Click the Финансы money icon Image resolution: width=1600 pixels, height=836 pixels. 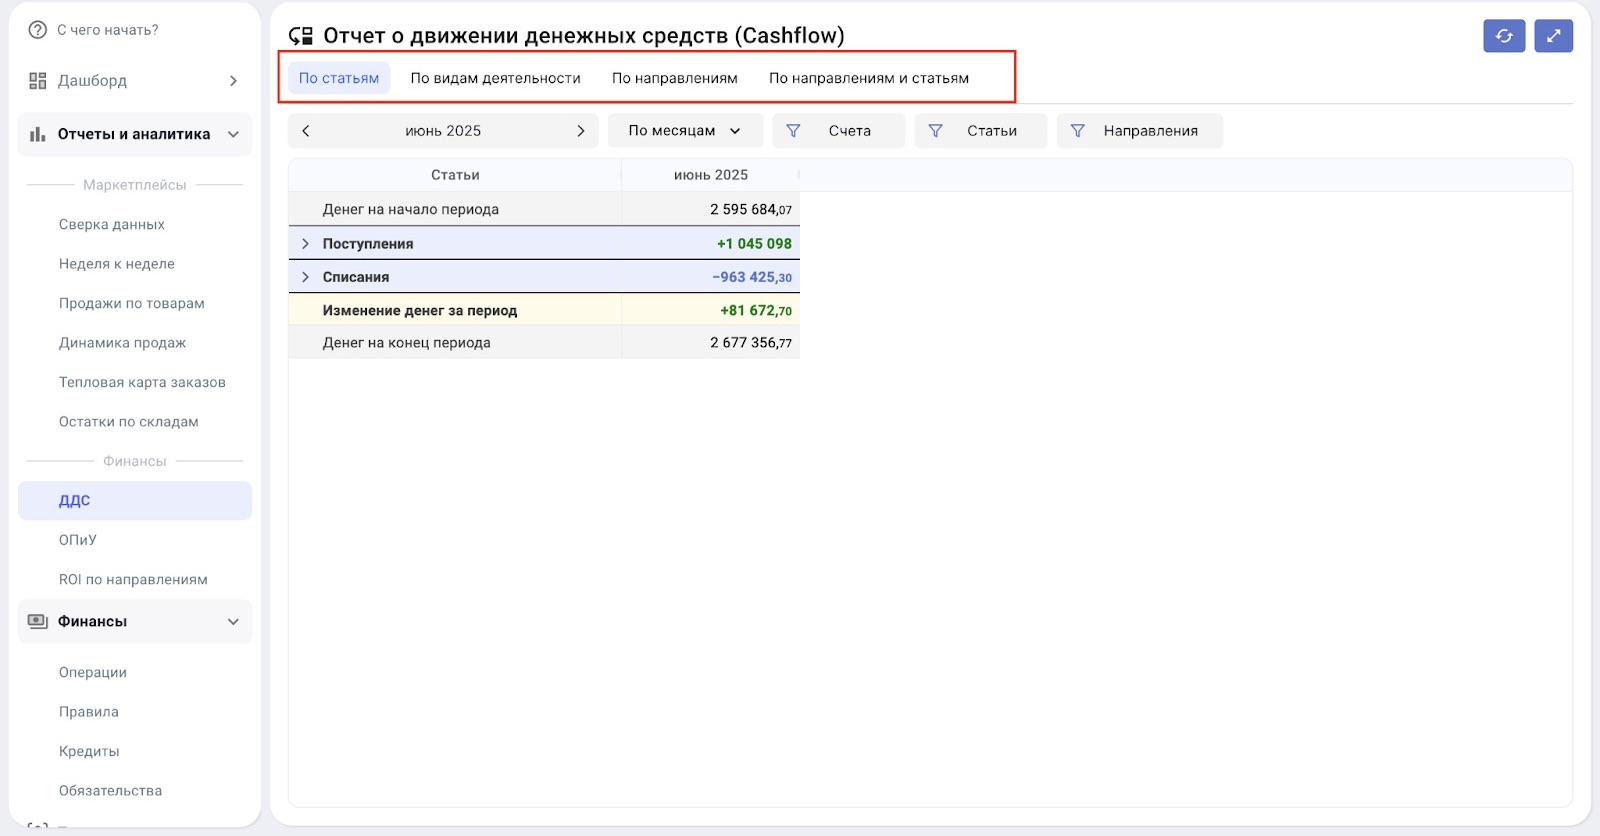click(38, 621)
